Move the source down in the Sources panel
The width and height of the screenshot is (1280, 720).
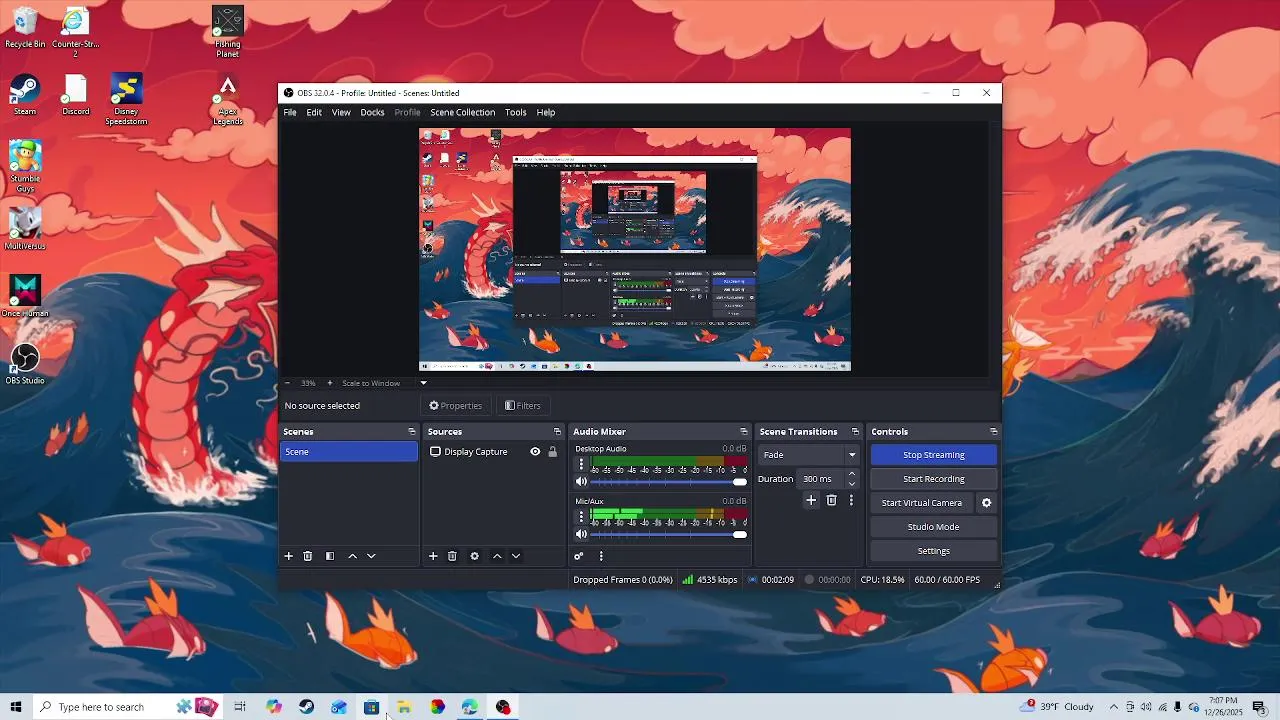516,556
